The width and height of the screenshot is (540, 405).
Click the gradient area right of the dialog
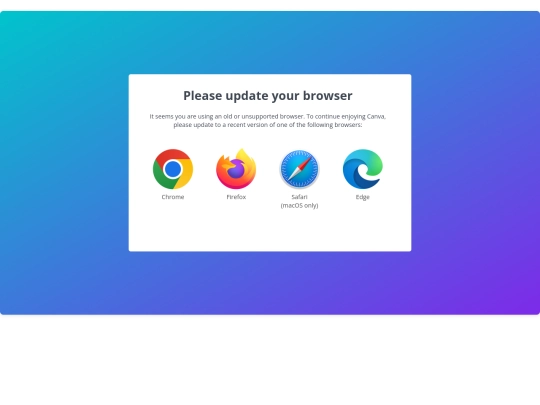[x=475, y=163]
